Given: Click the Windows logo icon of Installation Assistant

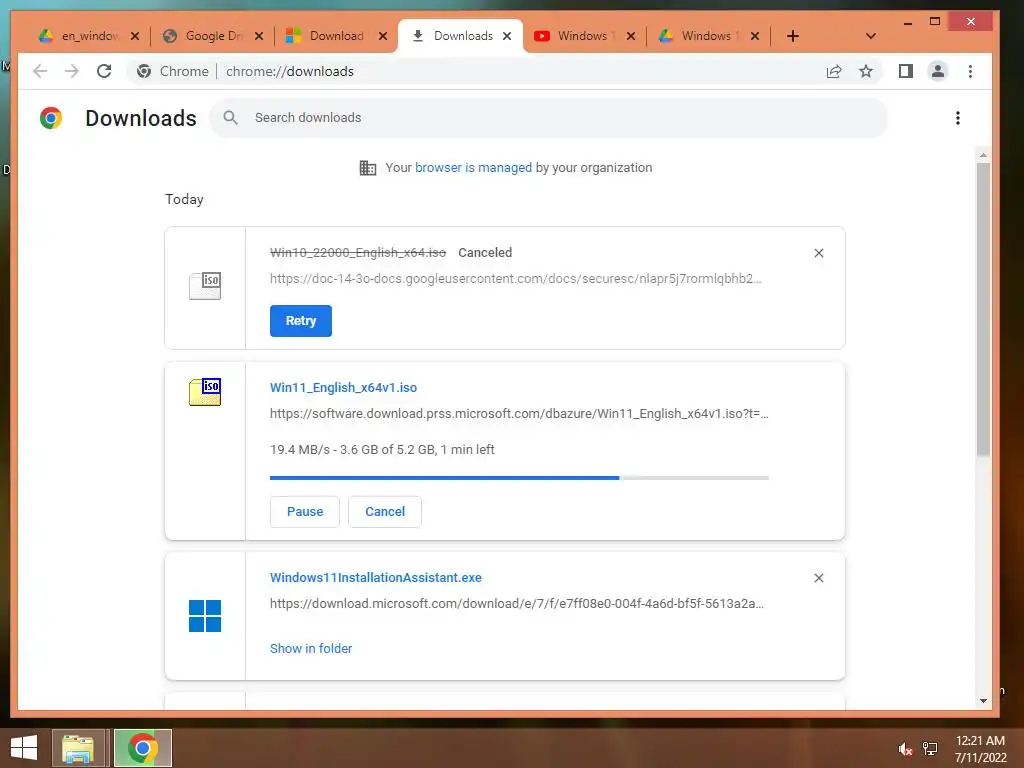Looking at the screenshot, I should tap(205, 616).
